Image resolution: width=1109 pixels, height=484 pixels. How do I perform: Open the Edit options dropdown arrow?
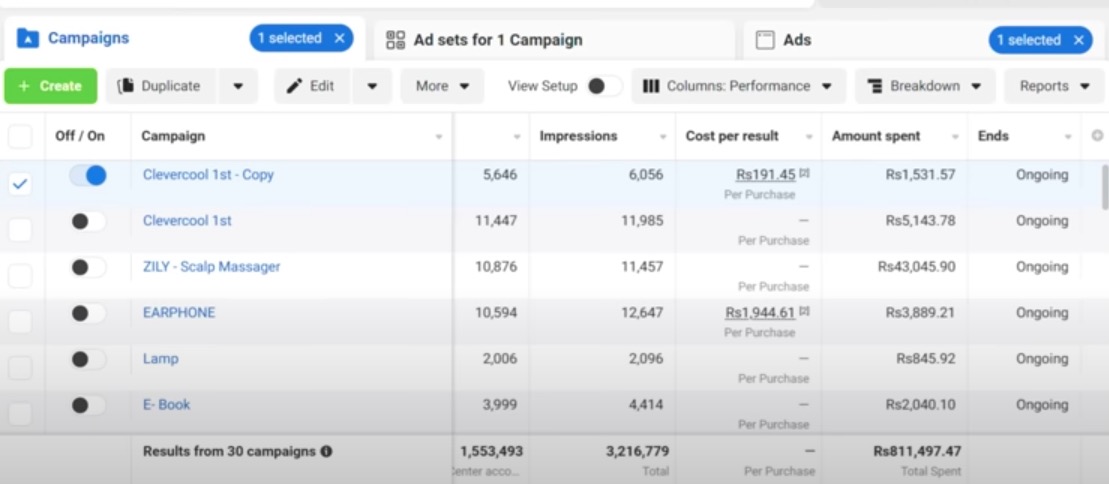pyautogui.click(x=372, y=86)
